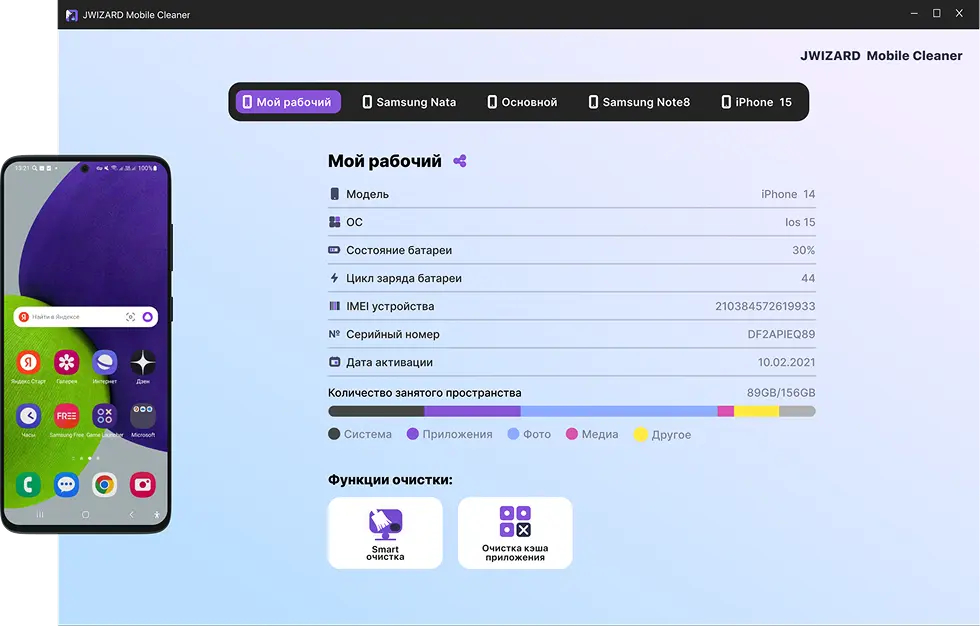Viewport: 980px width, 626px height.
Task: Switch to Samsung Note8 device tab
Action: click(639, 102)
